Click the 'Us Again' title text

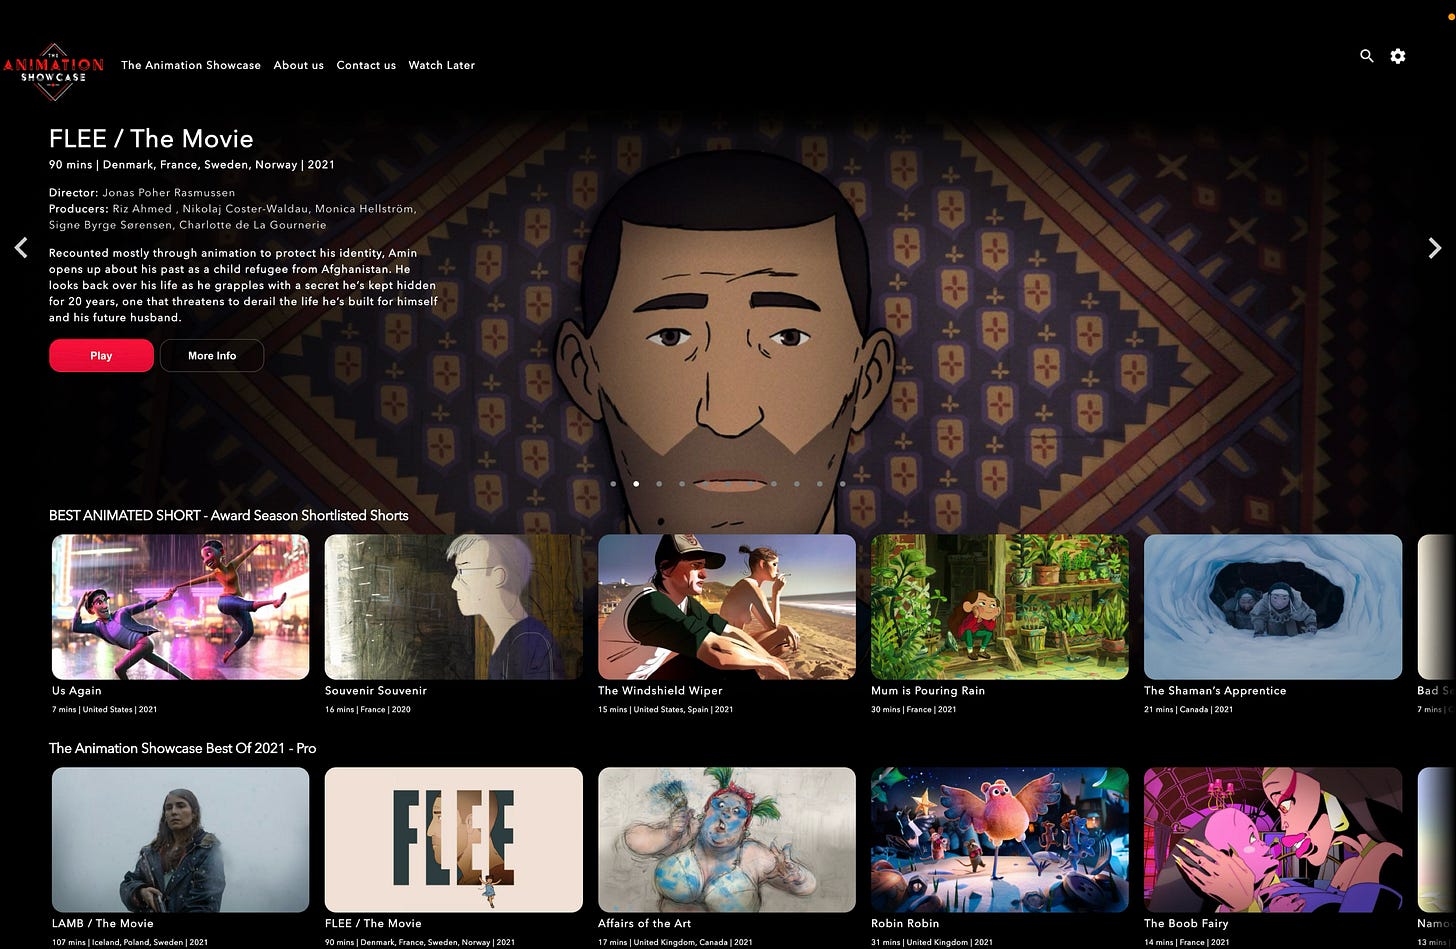tap(77, 691)
